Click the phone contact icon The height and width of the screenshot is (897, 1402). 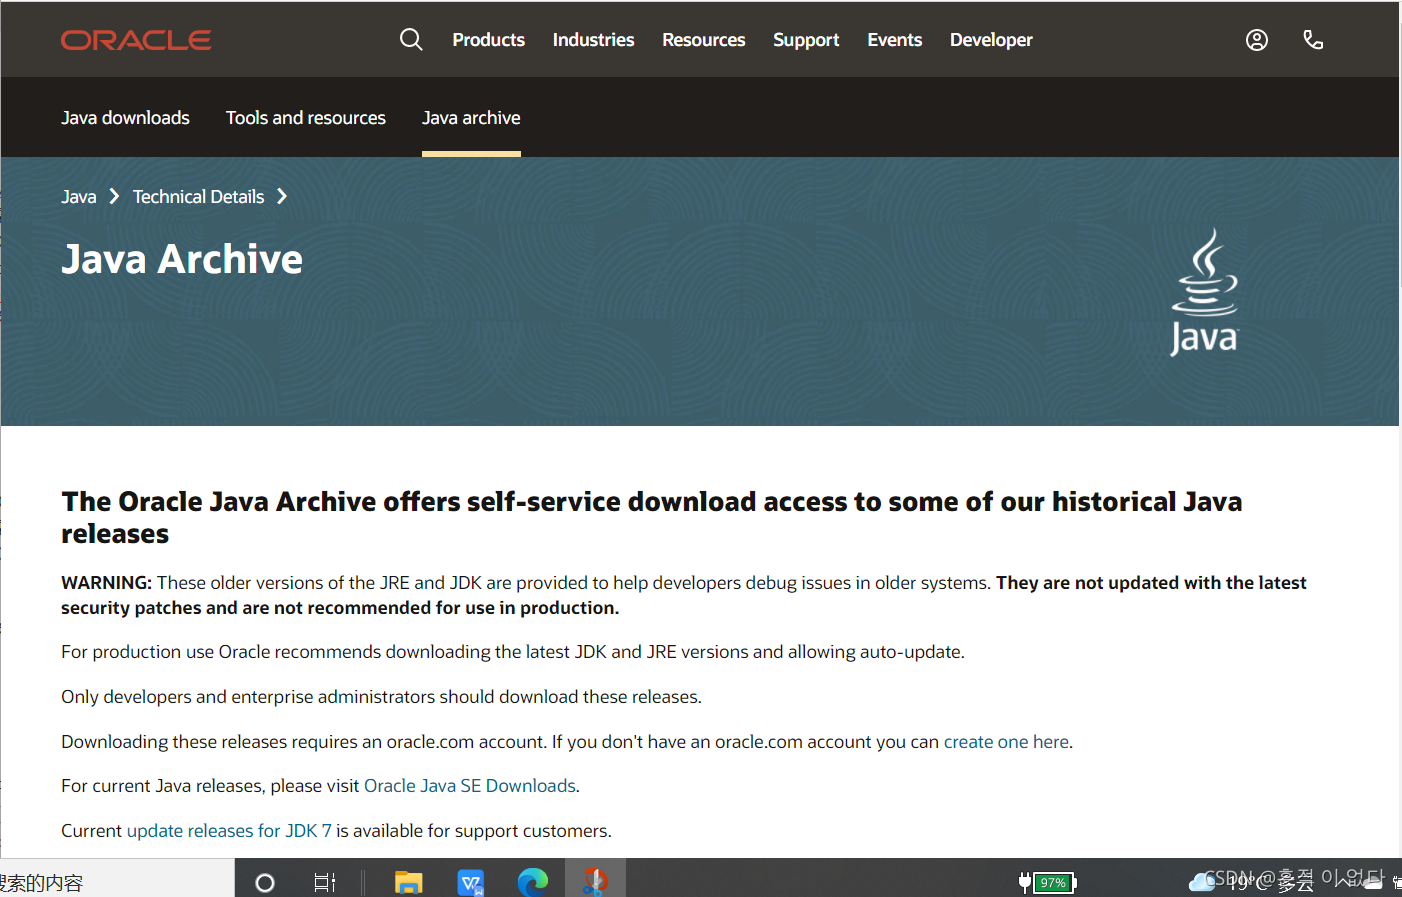1313,40
